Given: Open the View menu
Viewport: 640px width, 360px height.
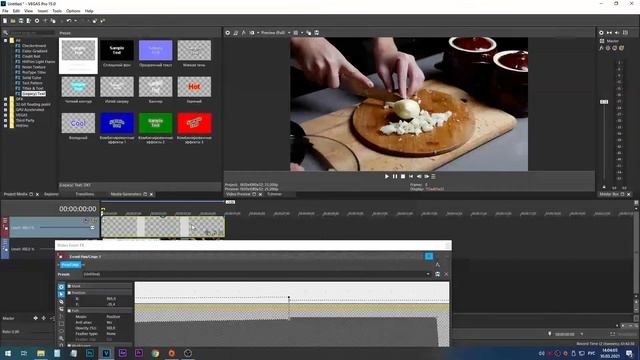Looking at the screenshot, I should [x=29, y=11].
